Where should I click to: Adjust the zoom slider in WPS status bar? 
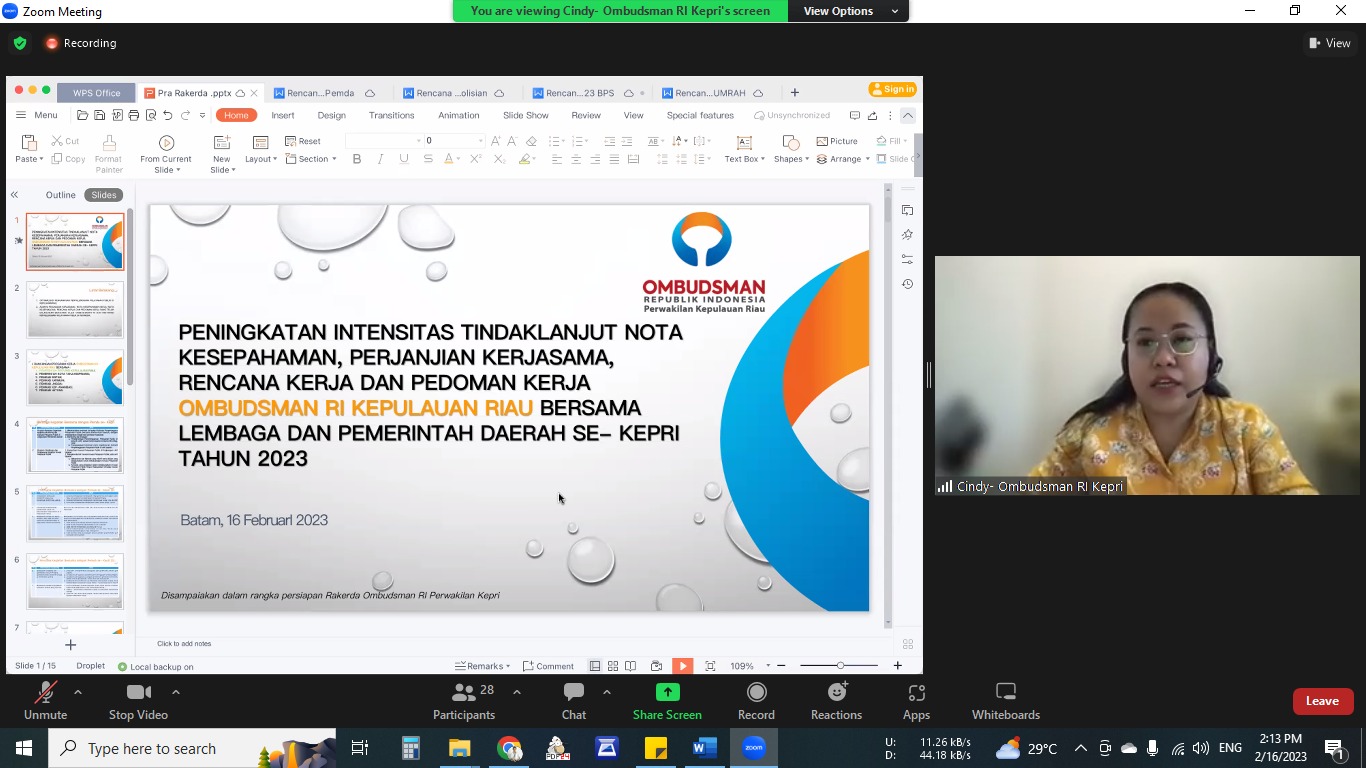click(840, 666)
